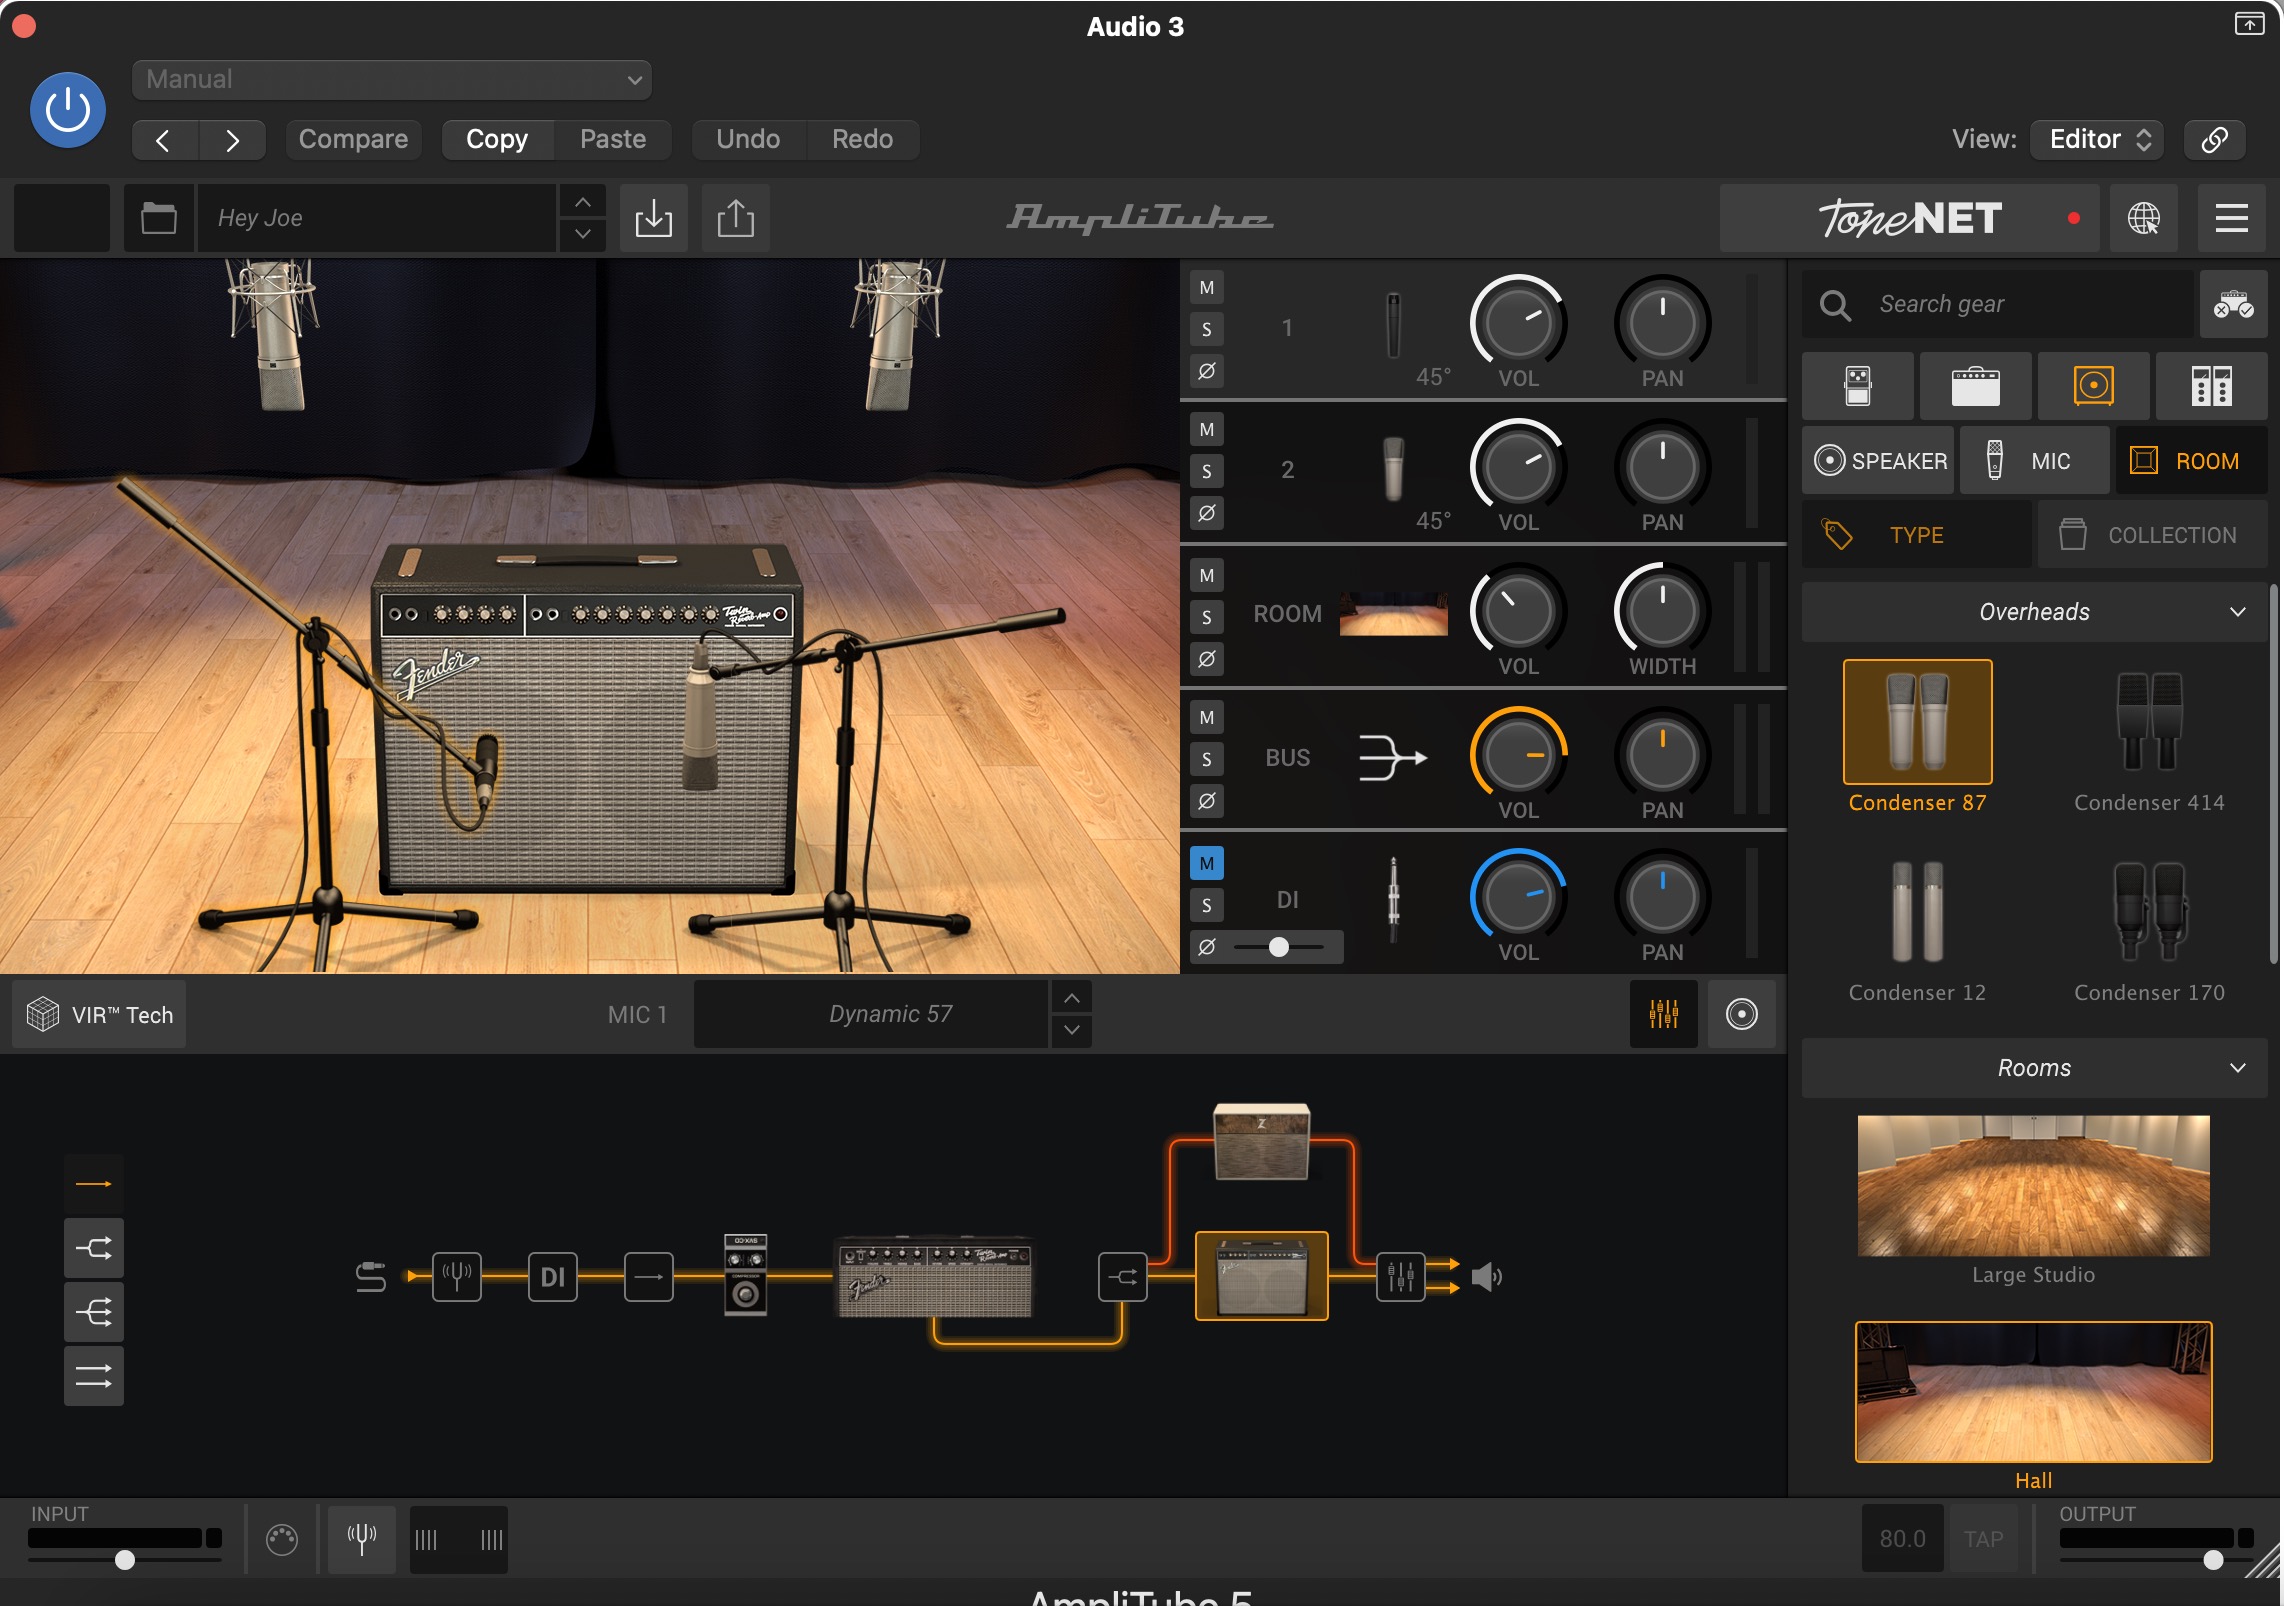Click the OUTPUT level slider handle
Image resolution: width=2284 pixels, height=1606 pixels.
(2214, 1560)
